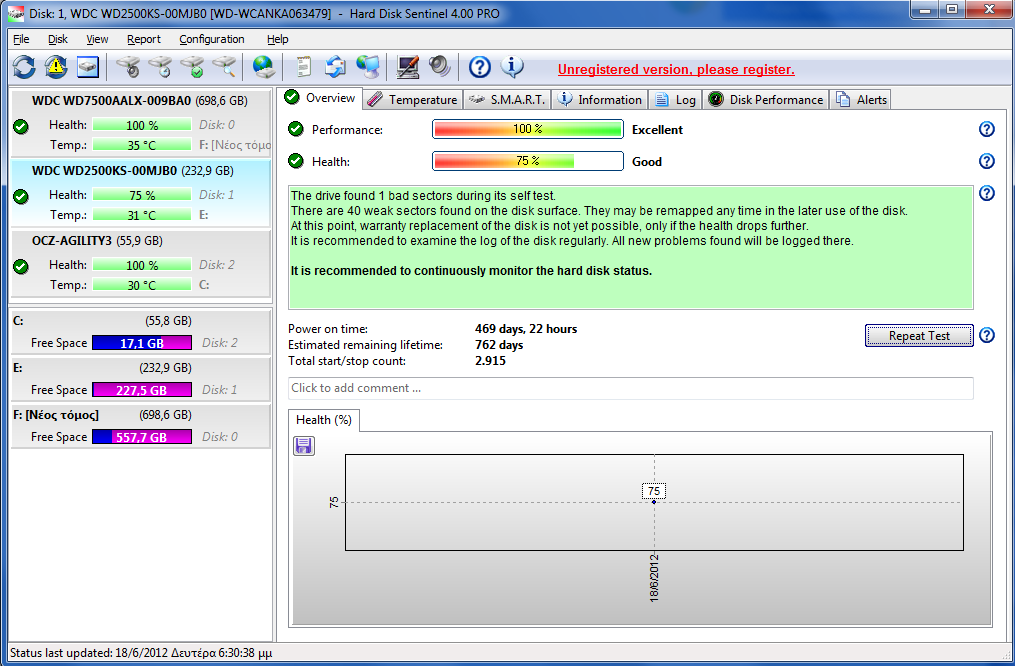
Task: Select the C: partition entry
Action: 140,332
